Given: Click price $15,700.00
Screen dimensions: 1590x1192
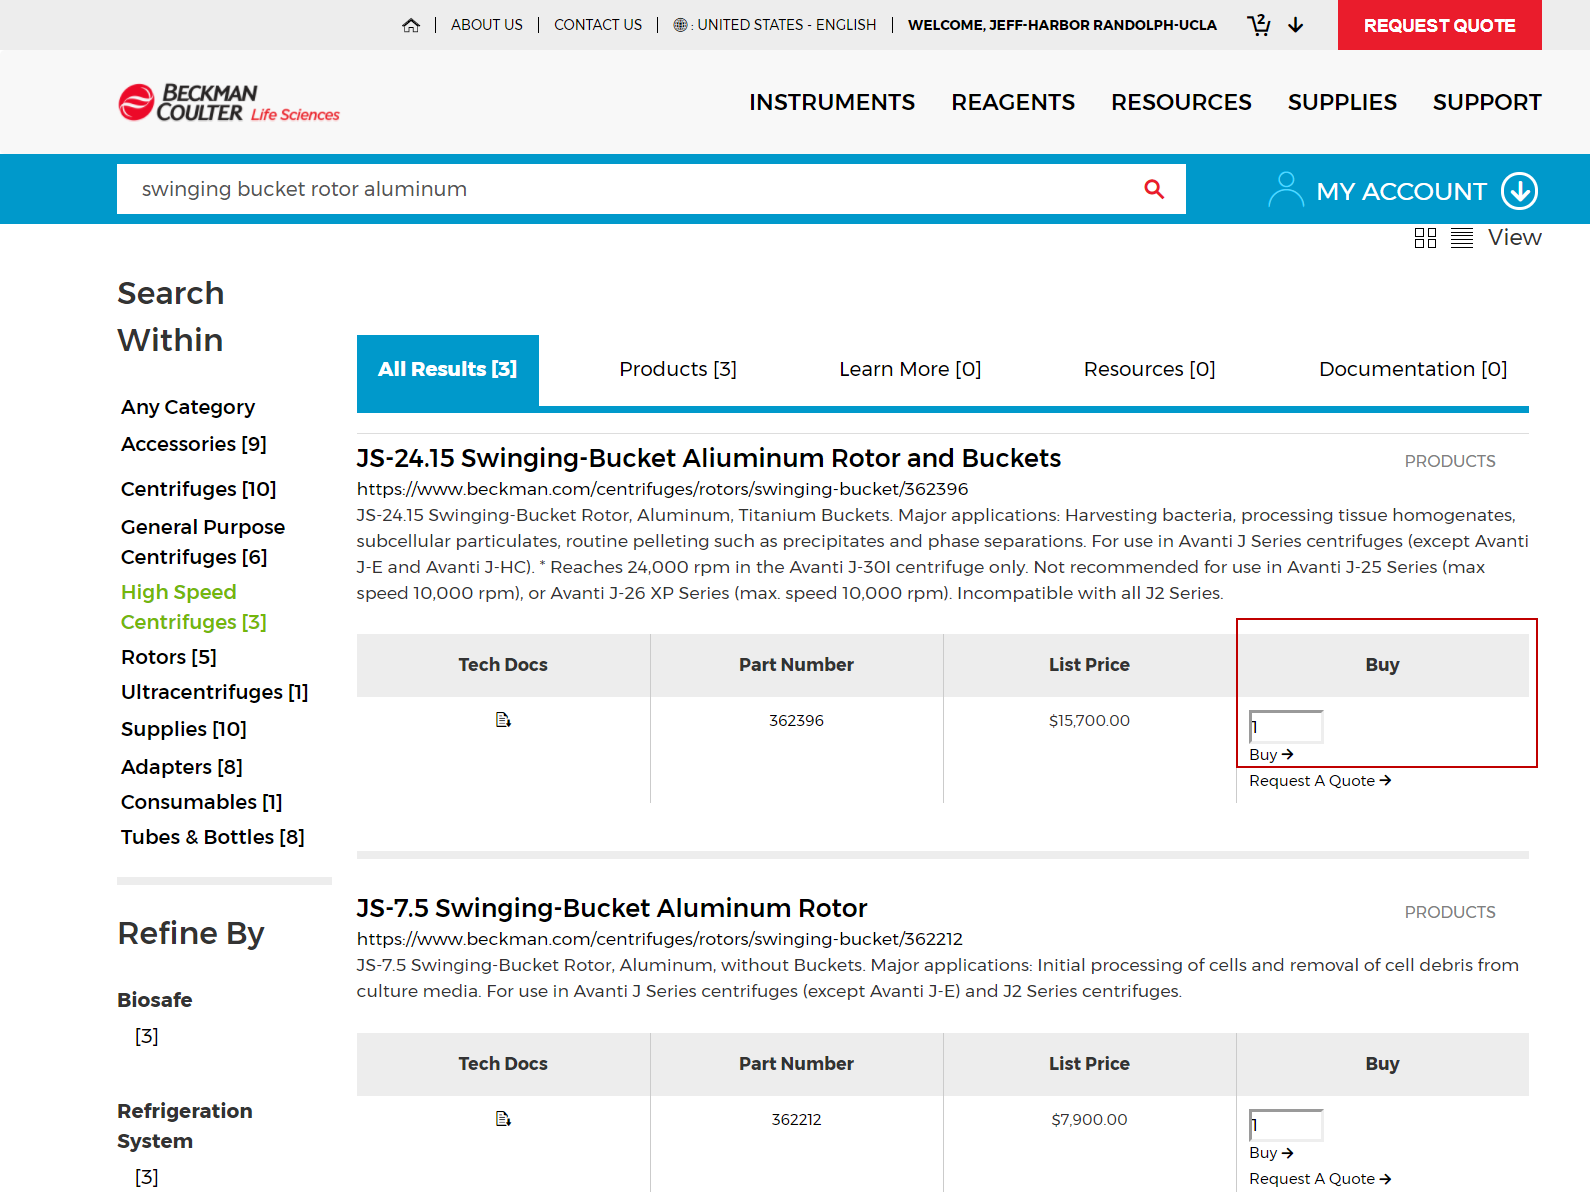Looking at the screenshot, I should (1089, 720).
